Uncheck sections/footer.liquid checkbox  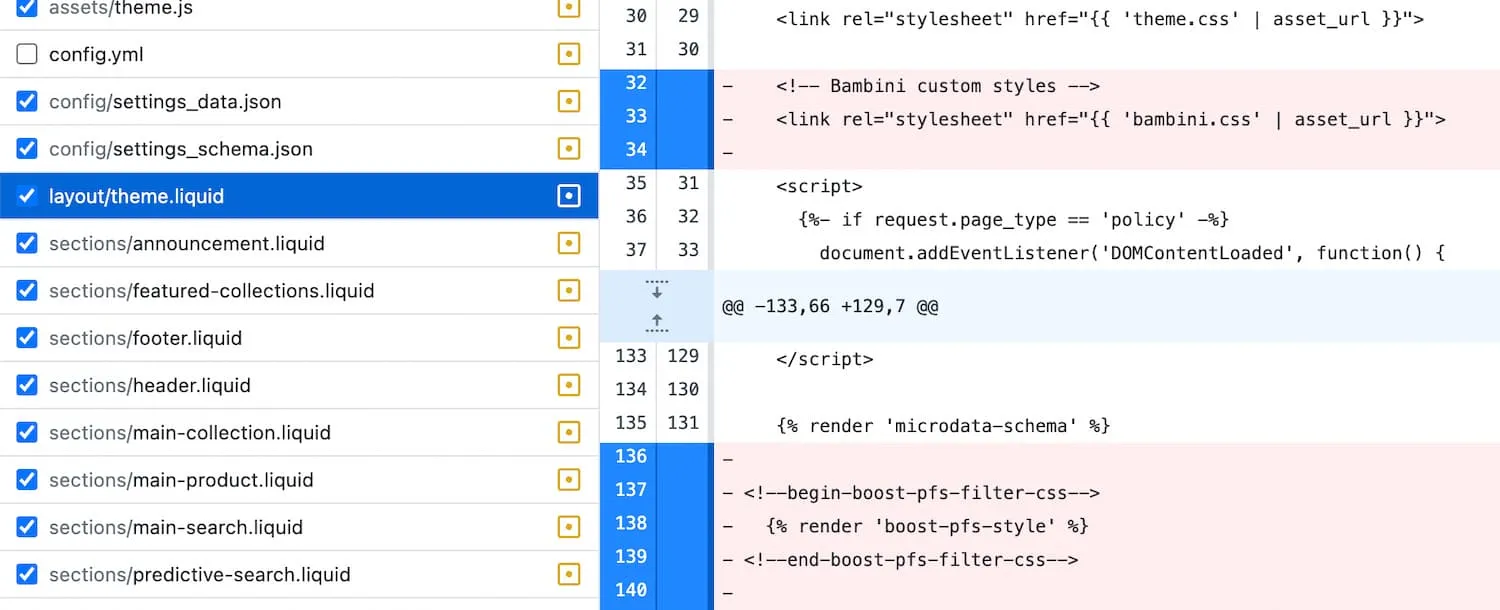[x=27, y=338]
